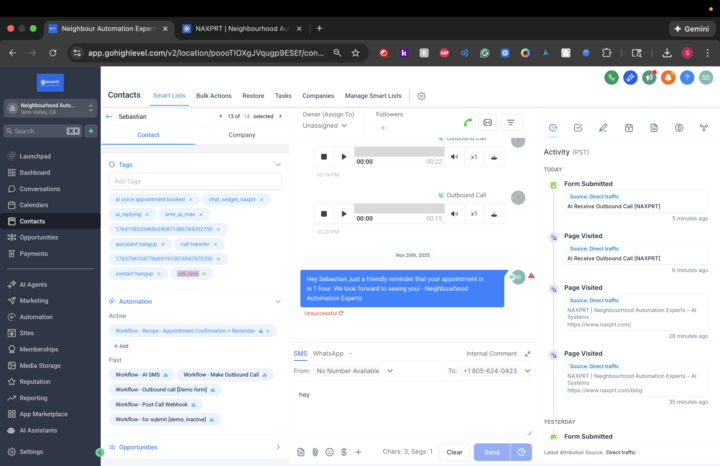Click the email envelope icon in conversation header
720x466 pixels.
488,123
